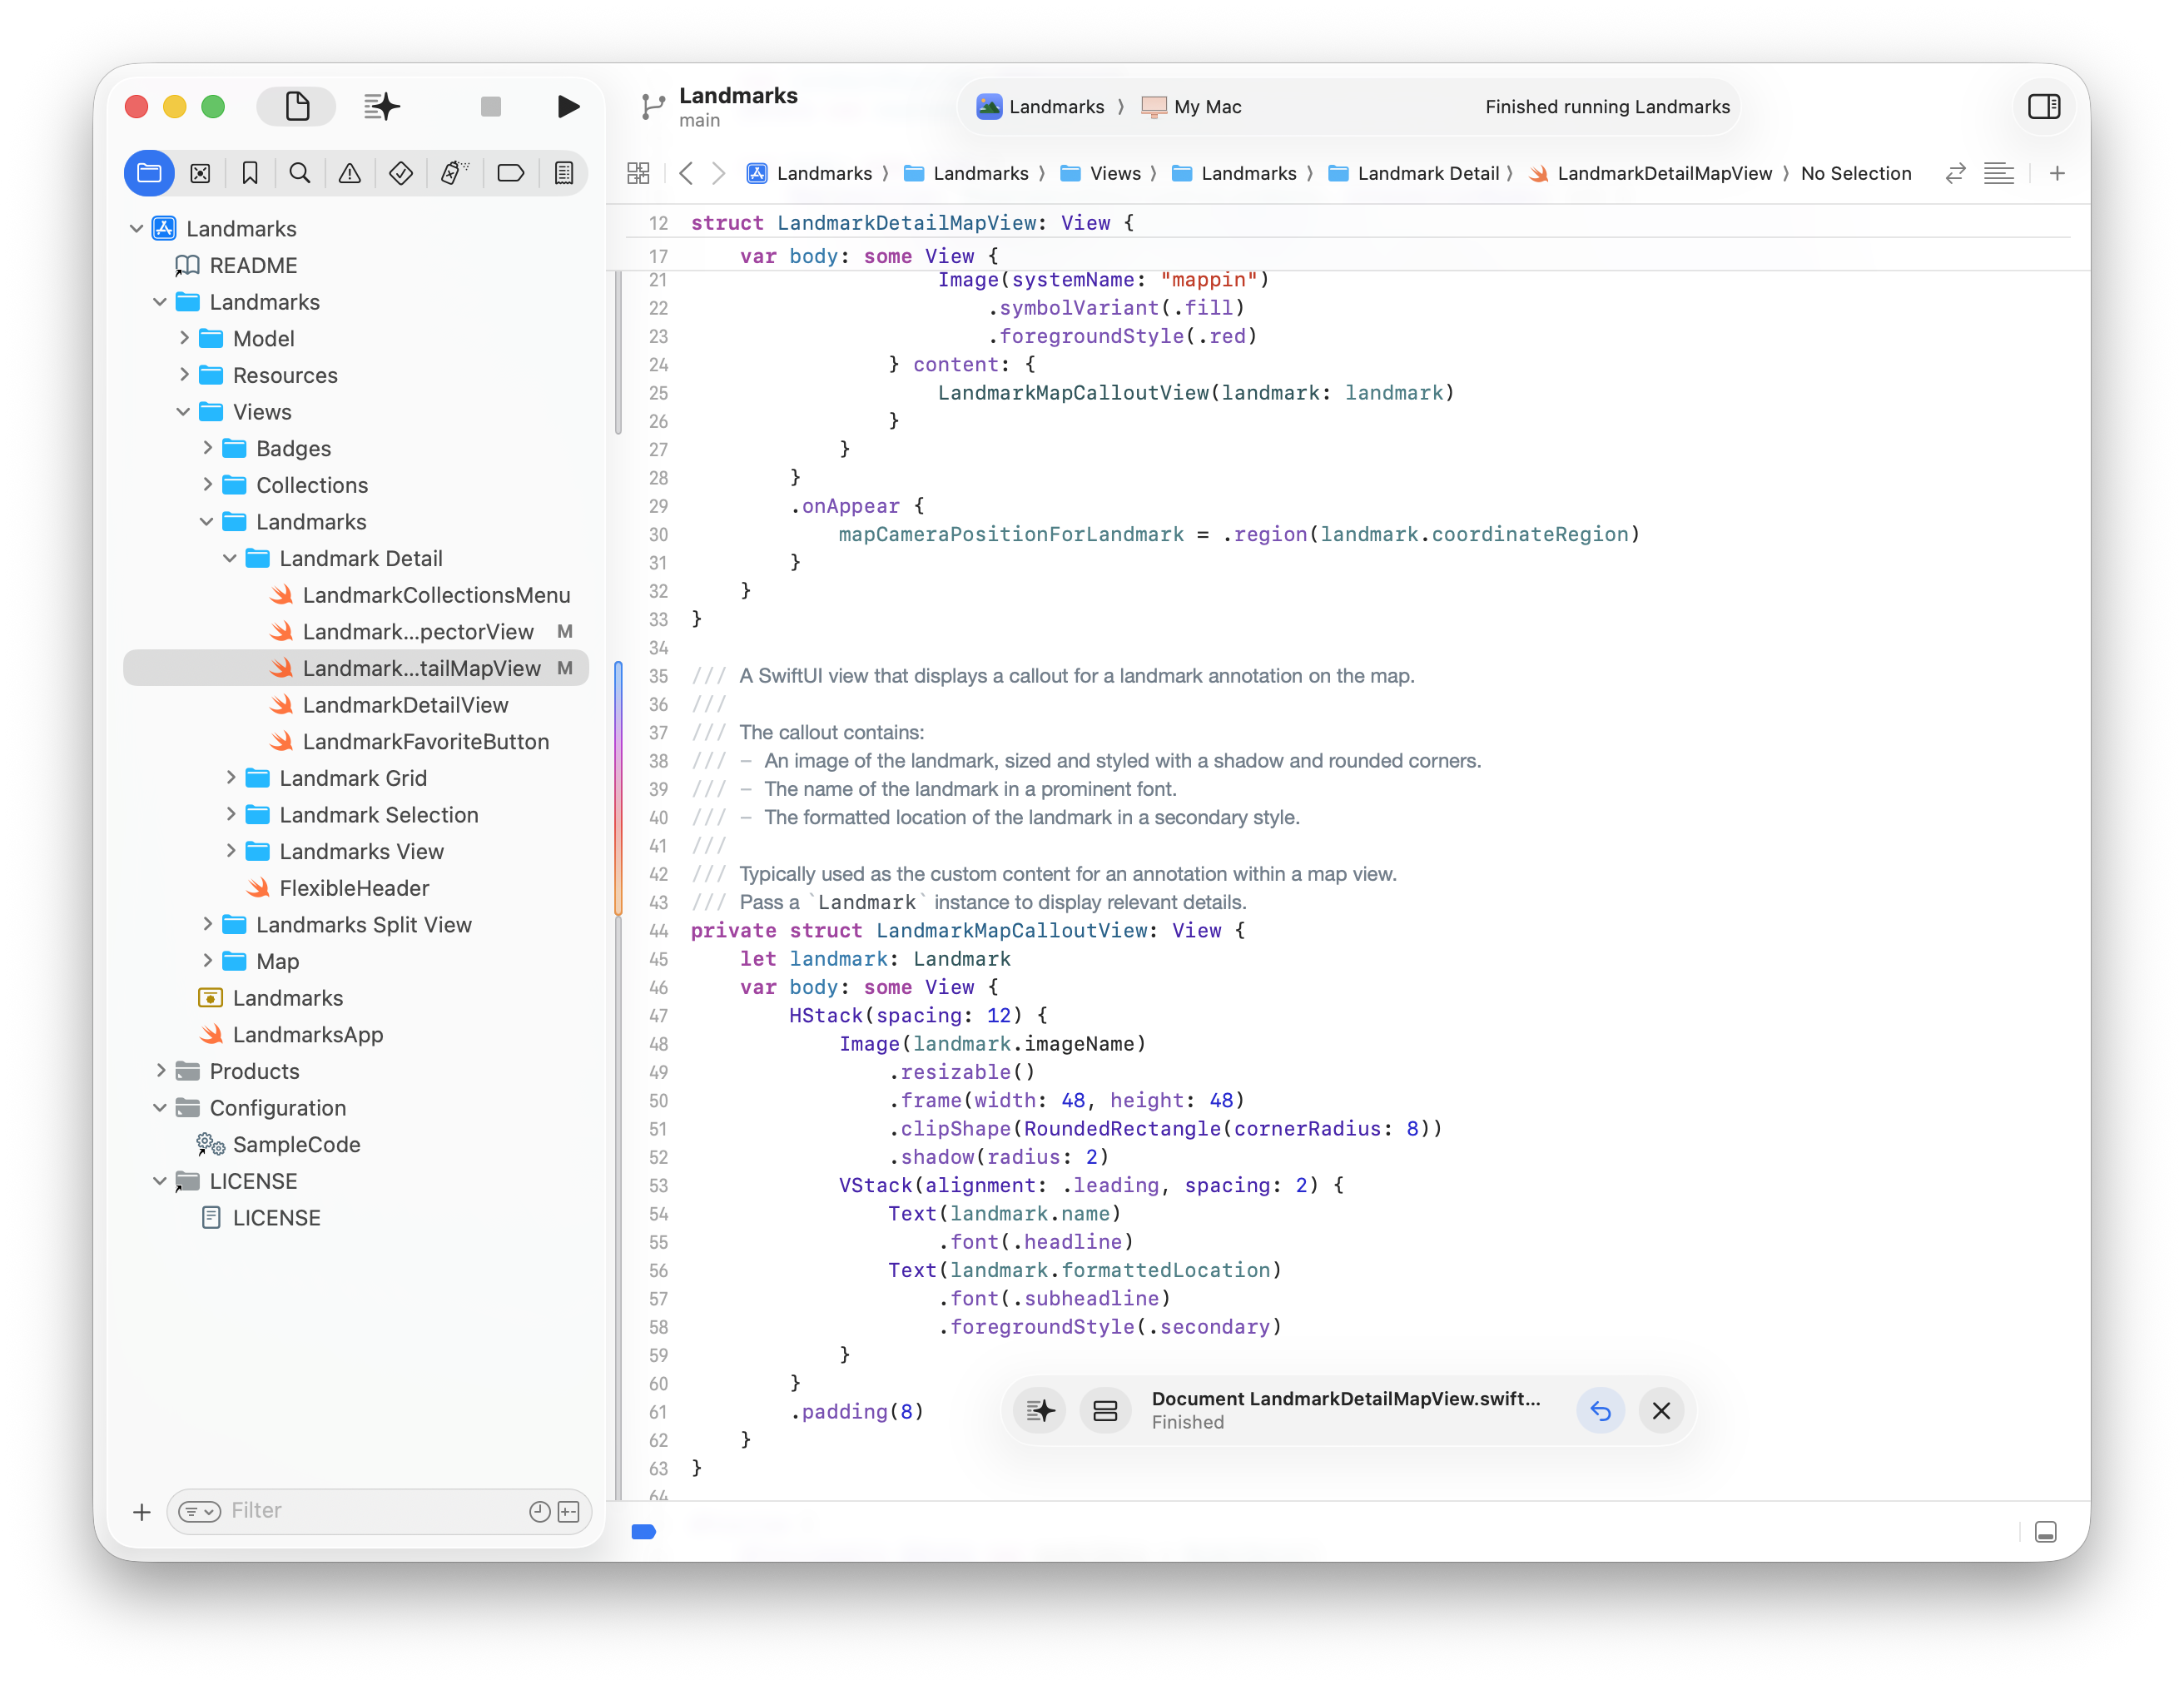
Task: Toggle the minimap with the editor options icon
Action: point(1999,172)
